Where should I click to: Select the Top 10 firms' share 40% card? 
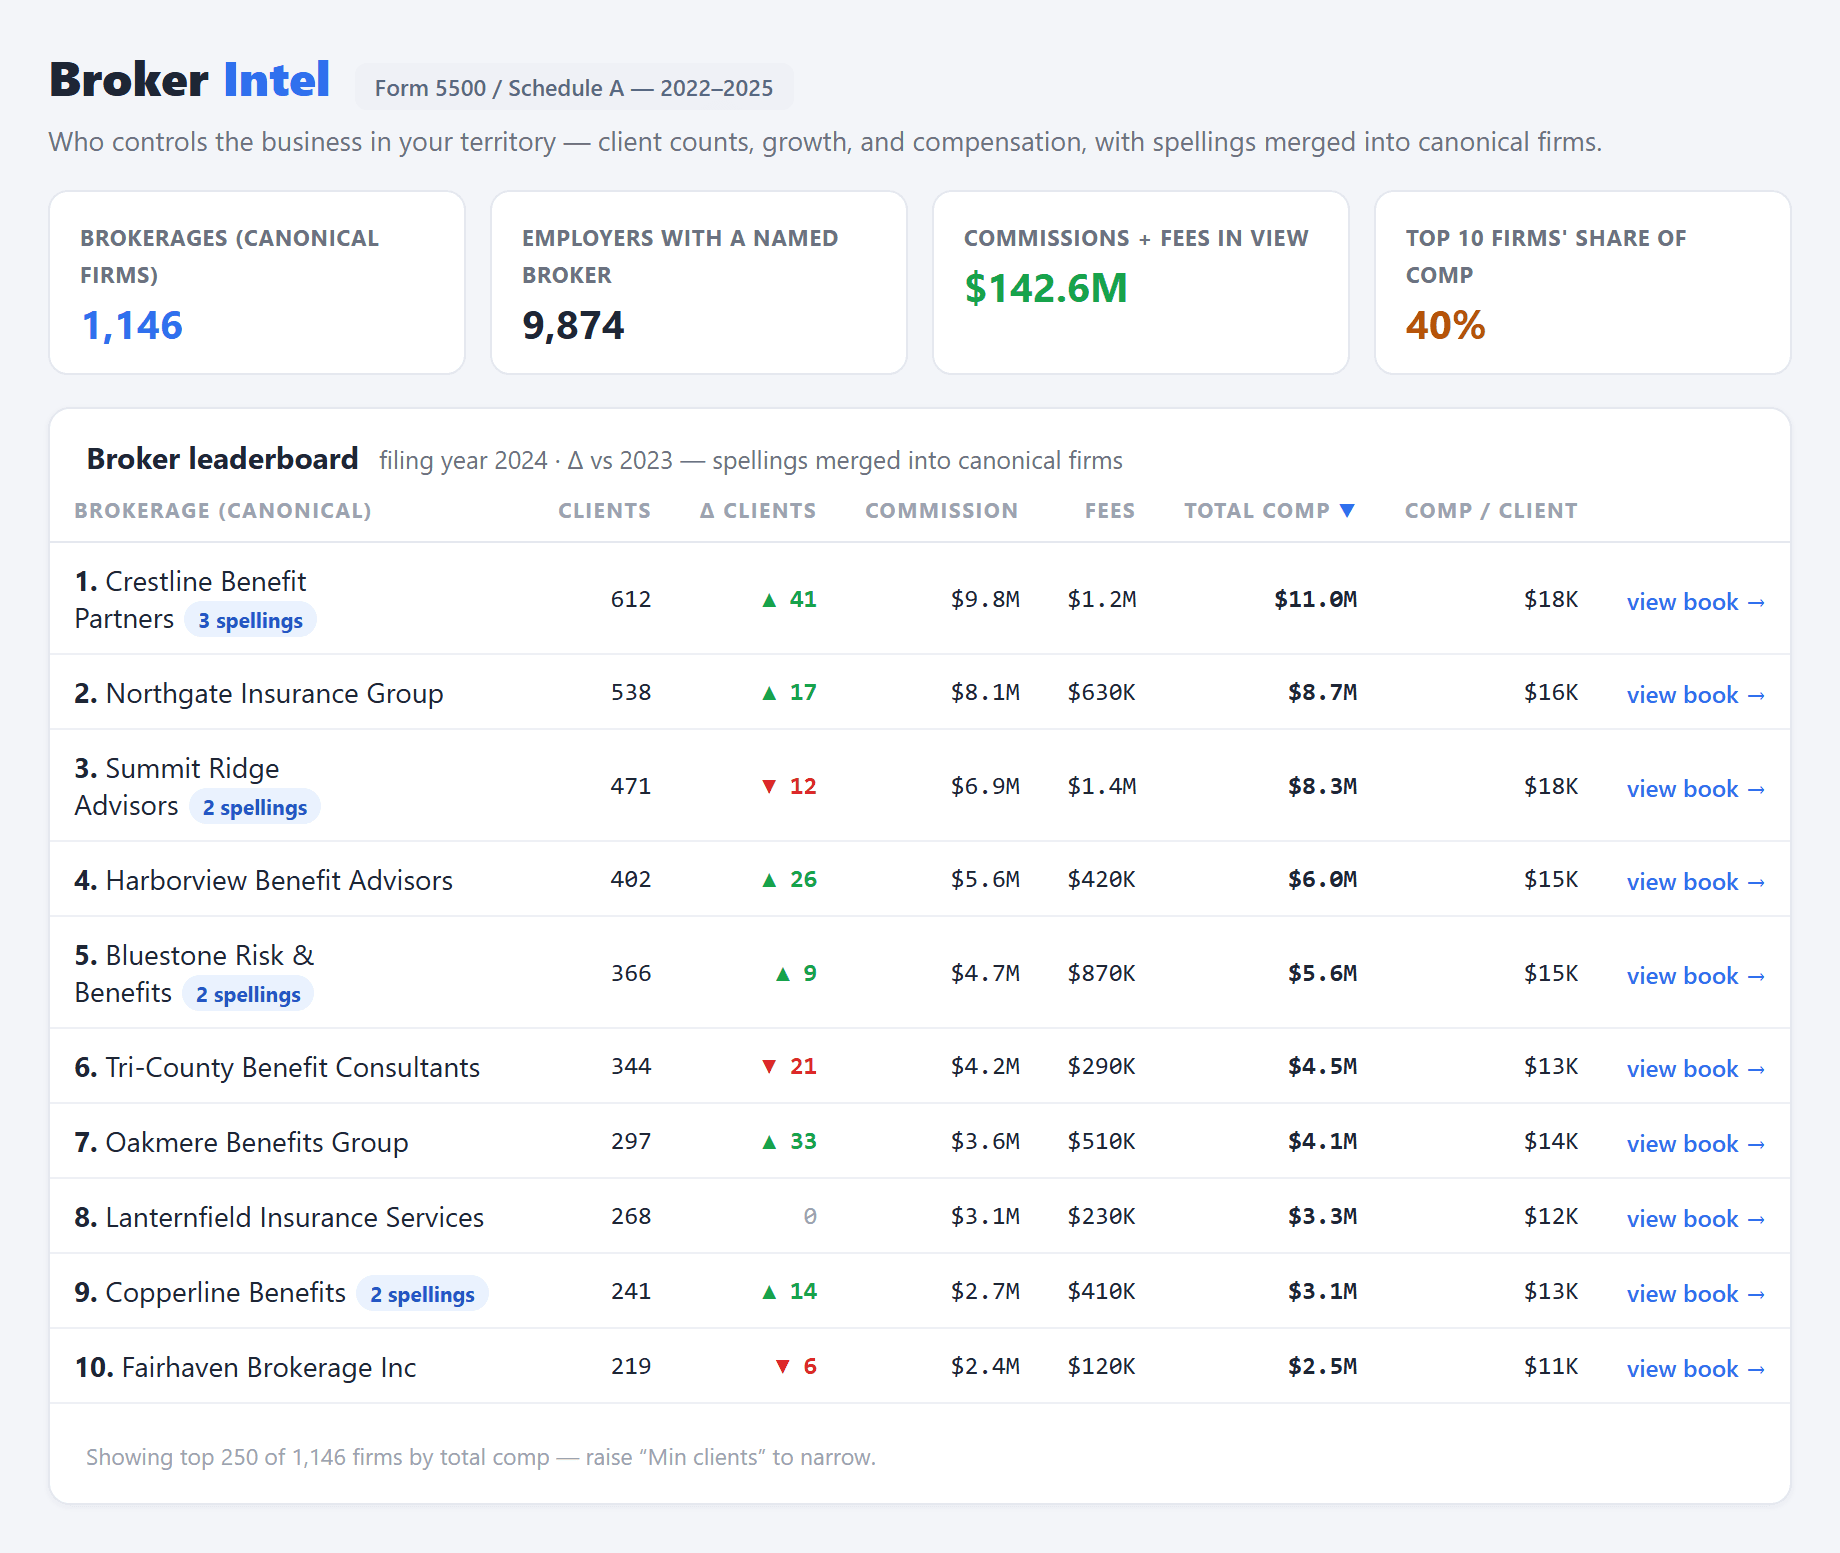click(1583, 283)
